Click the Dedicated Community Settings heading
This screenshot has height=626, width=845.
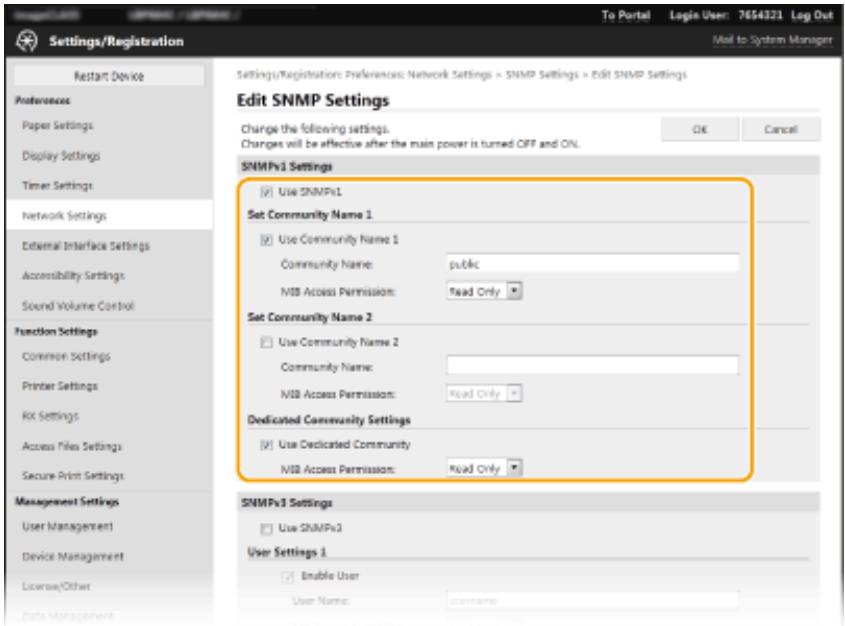pyautogui.click(x=329, y=420)
